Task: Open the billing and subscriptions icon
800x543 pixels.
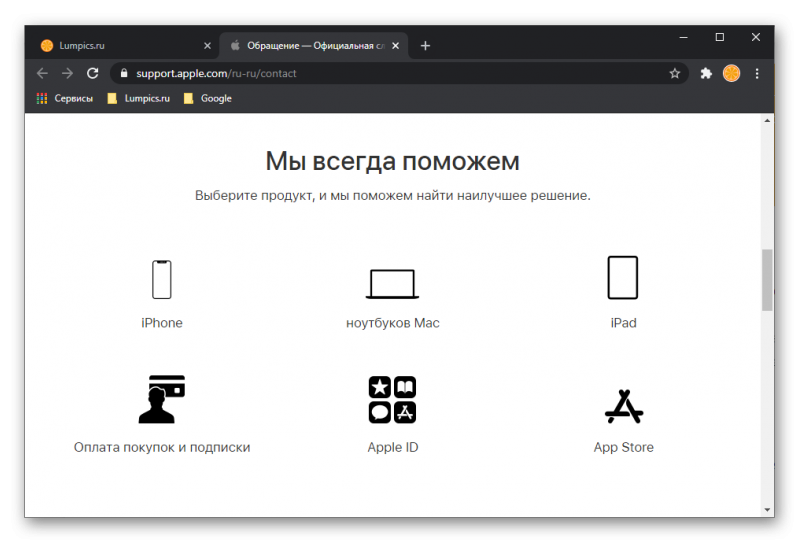Action: [162, 399]
